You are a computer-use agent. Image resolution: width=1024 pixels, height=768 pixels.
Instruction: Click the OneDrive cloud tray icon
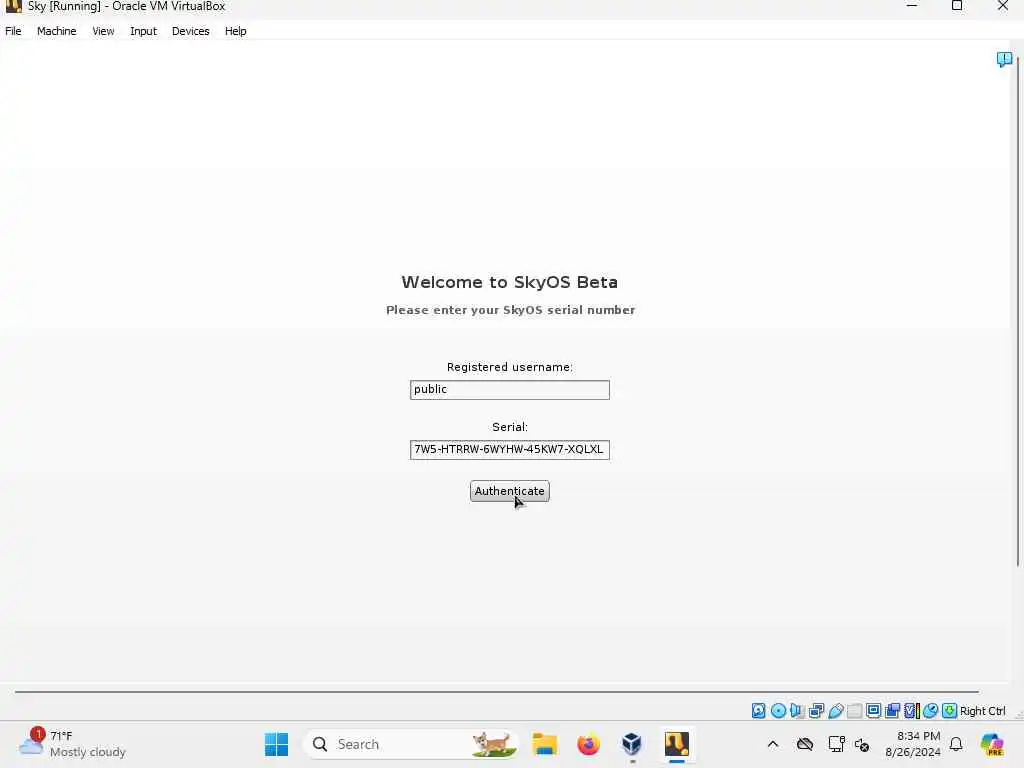tap(805, 744)
